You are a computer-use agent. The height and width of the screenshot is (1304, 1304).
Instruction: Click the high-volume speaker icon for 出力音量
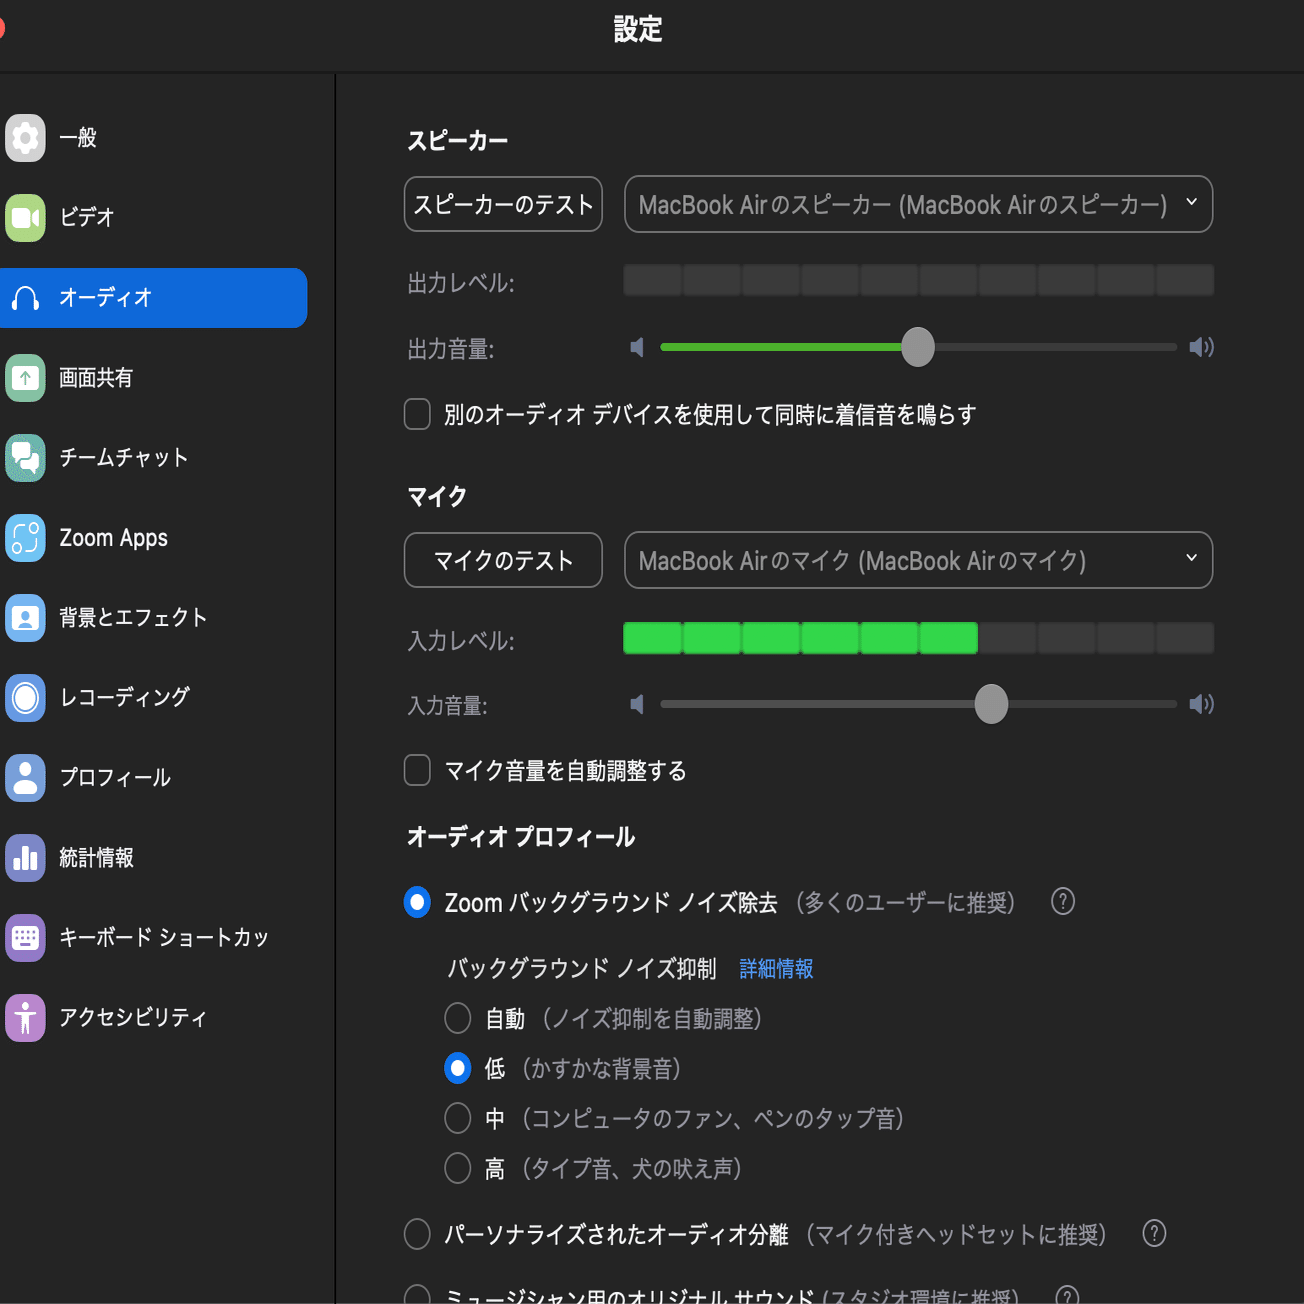1201,347
